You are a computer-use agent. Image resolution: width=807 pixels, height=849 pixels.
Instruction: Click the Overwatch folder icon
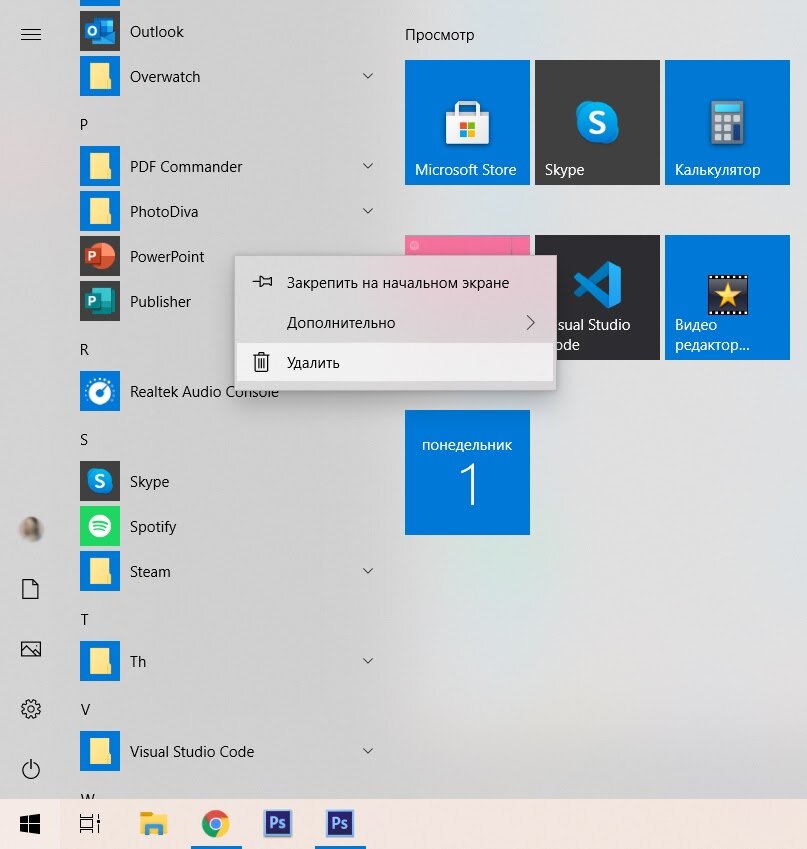click(100, 76)
